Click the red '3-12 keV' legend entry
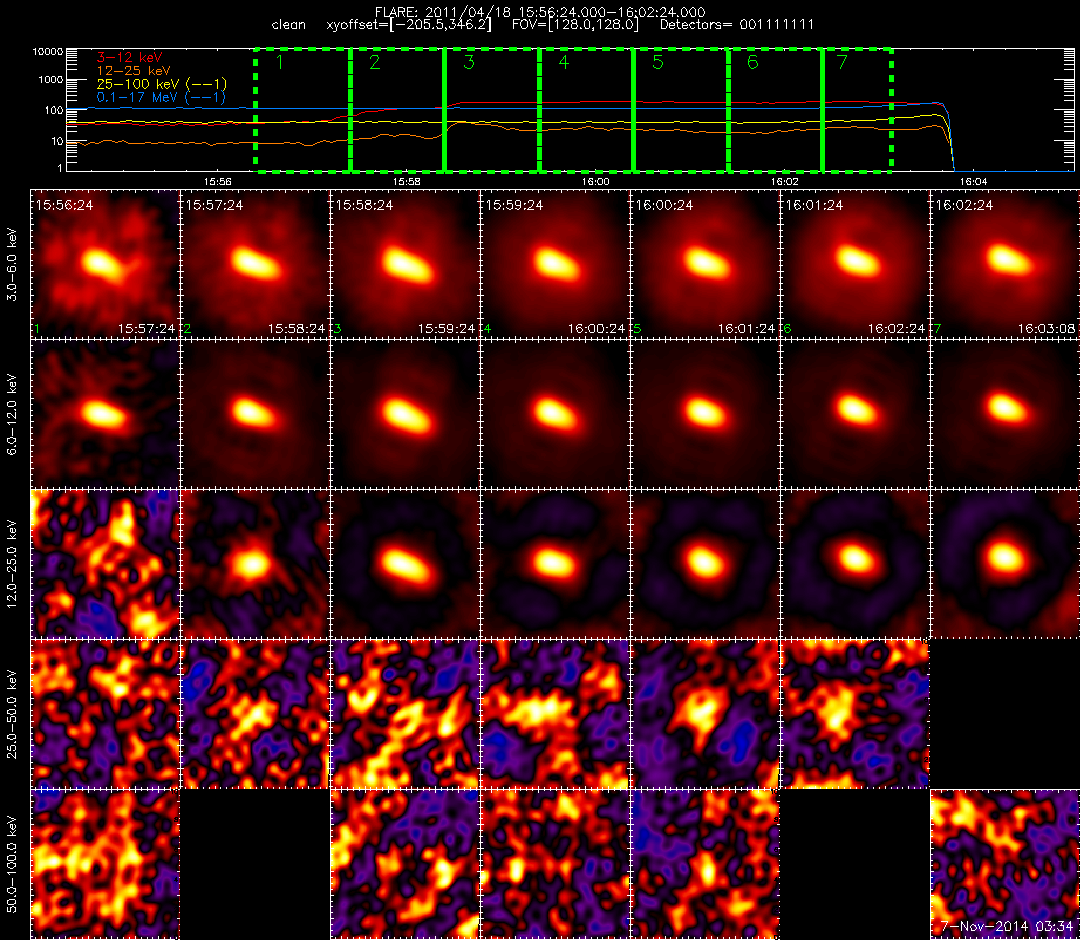The image size is (1080, 940). 129,57
